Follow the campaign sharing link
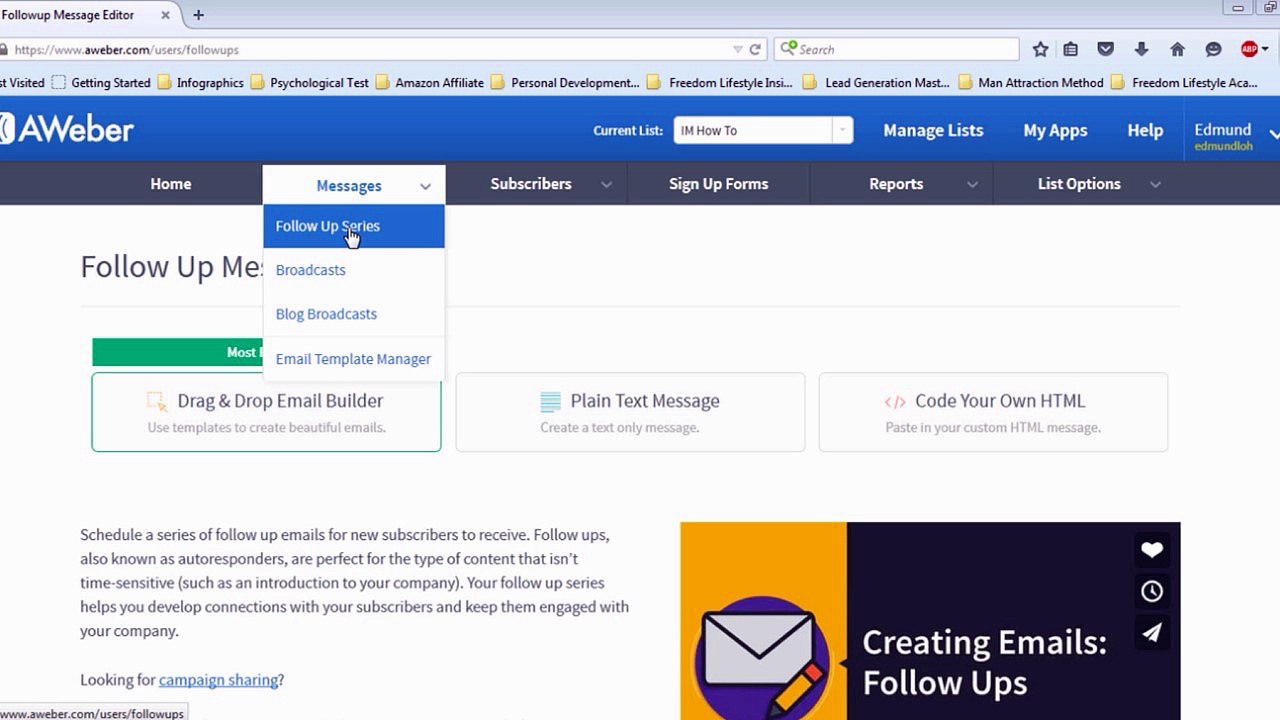Screen dimensions: 1280x720 [x=218, y=680]
